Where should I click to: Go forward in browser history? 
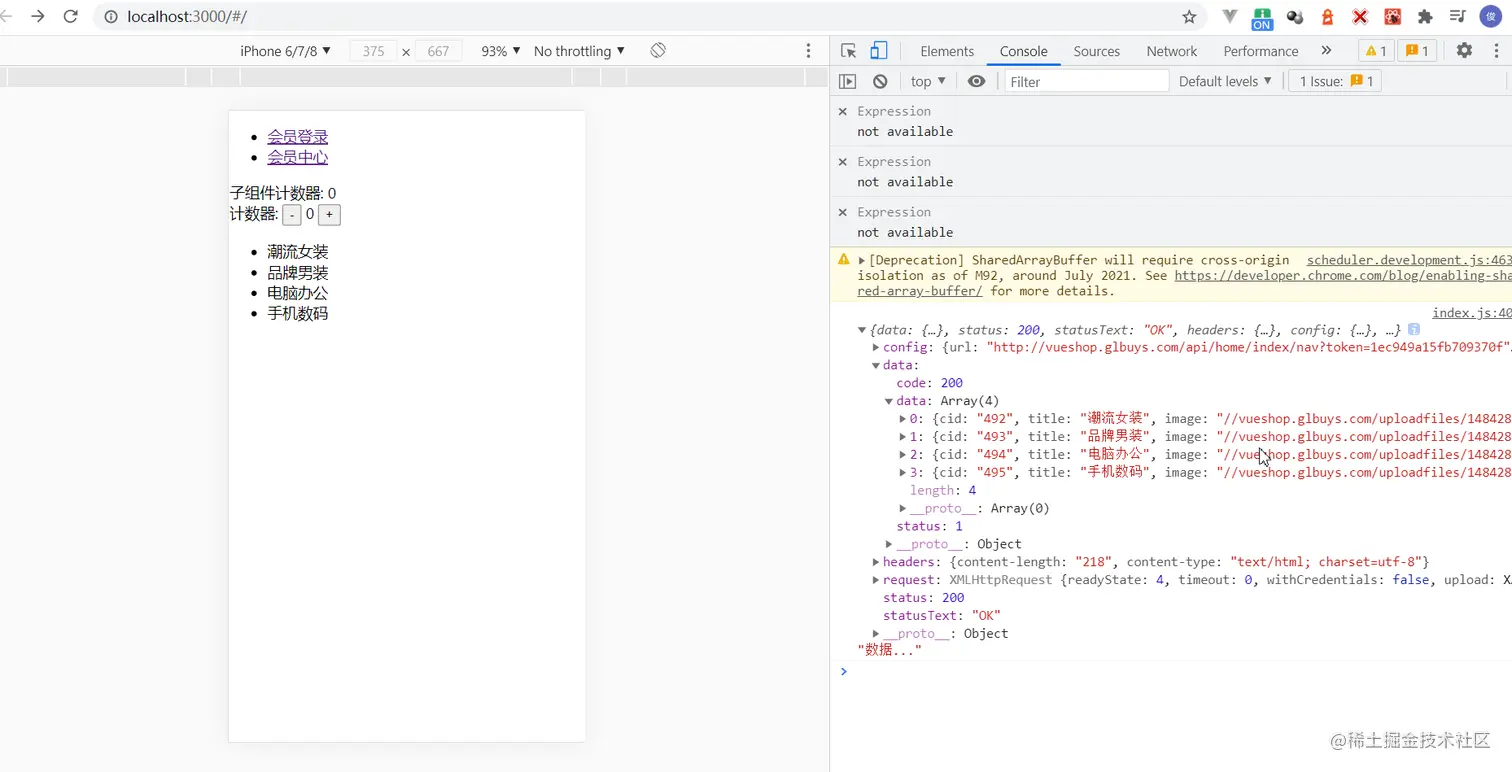(37, 16)
